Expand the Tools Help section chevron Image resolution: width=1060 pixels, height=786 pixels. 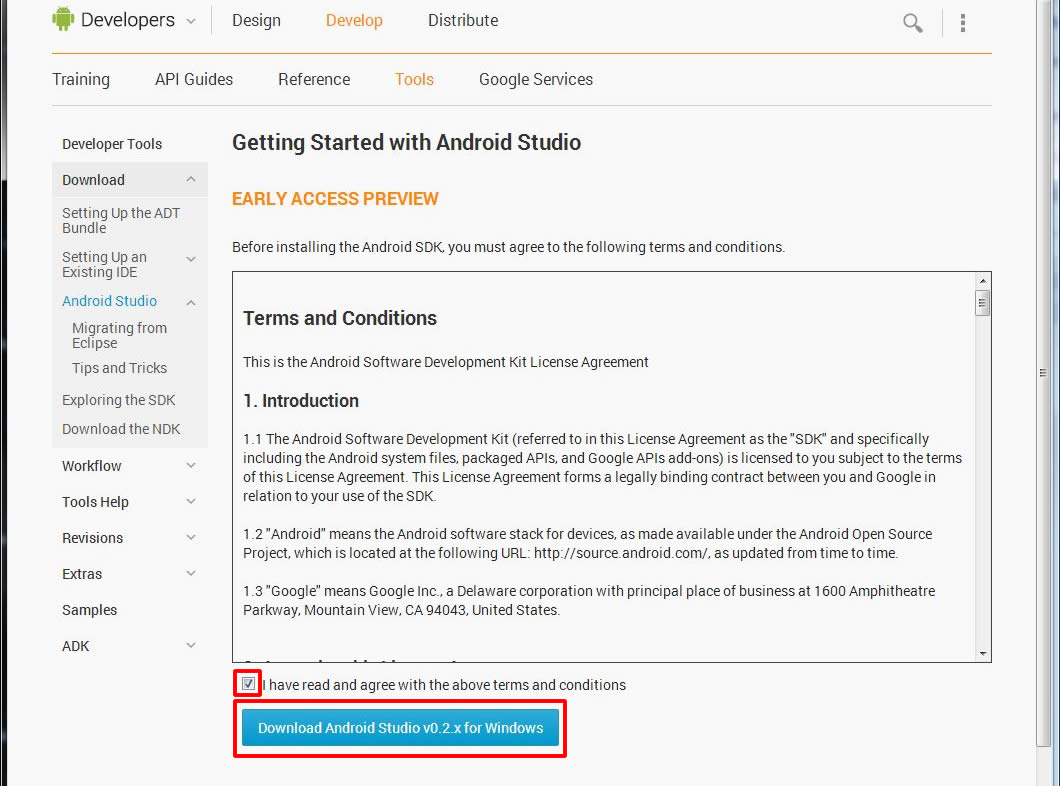tap(191, 501)
